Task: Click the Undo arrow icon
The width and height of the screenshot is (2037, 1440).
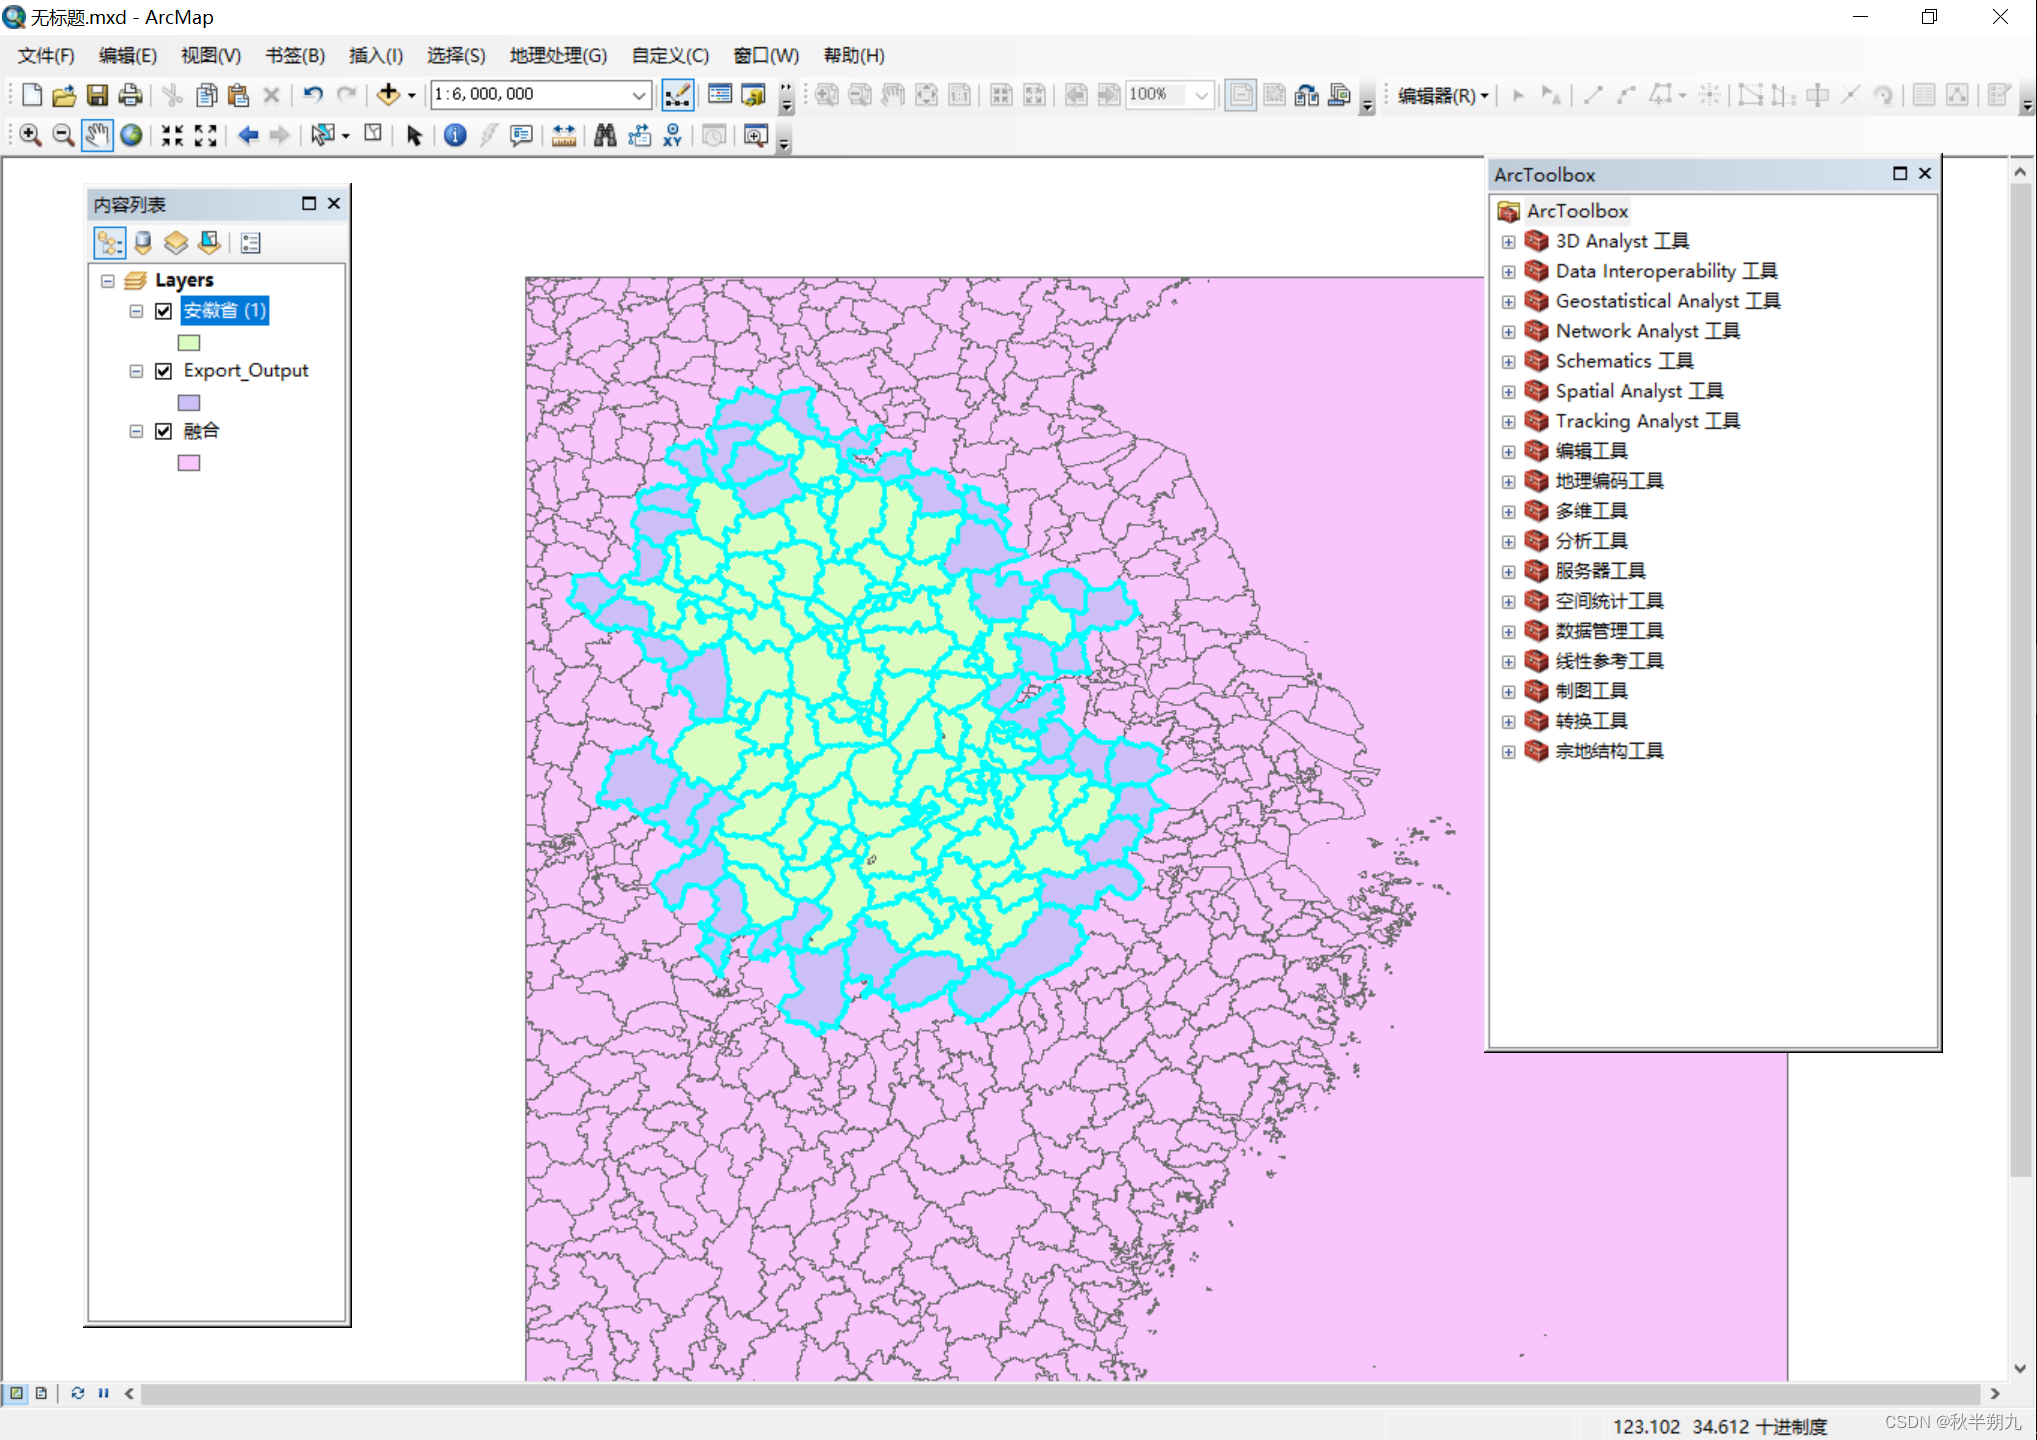Action: coord(313,95)
